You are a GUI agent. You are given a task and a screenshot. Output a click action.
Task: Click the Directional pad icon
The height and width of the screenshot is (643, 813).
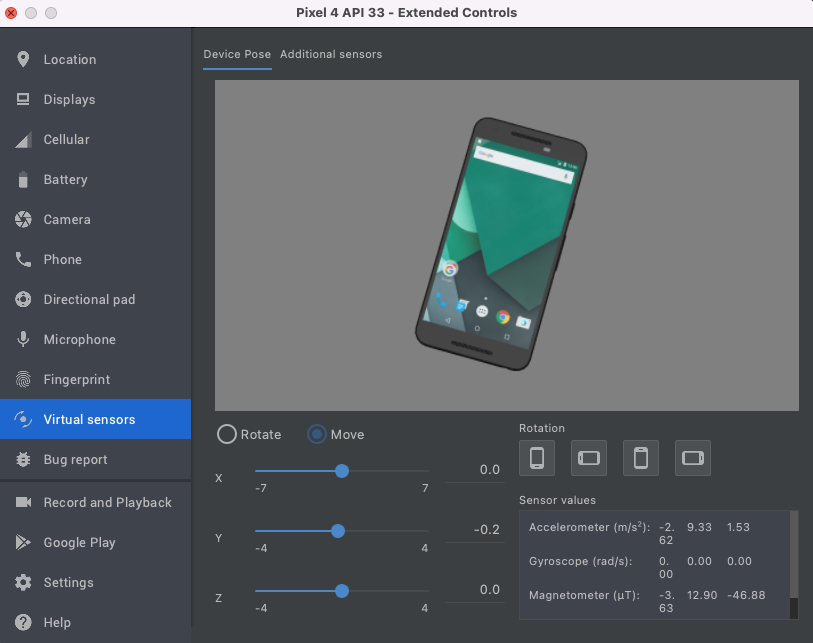click(x=23, y=299)
